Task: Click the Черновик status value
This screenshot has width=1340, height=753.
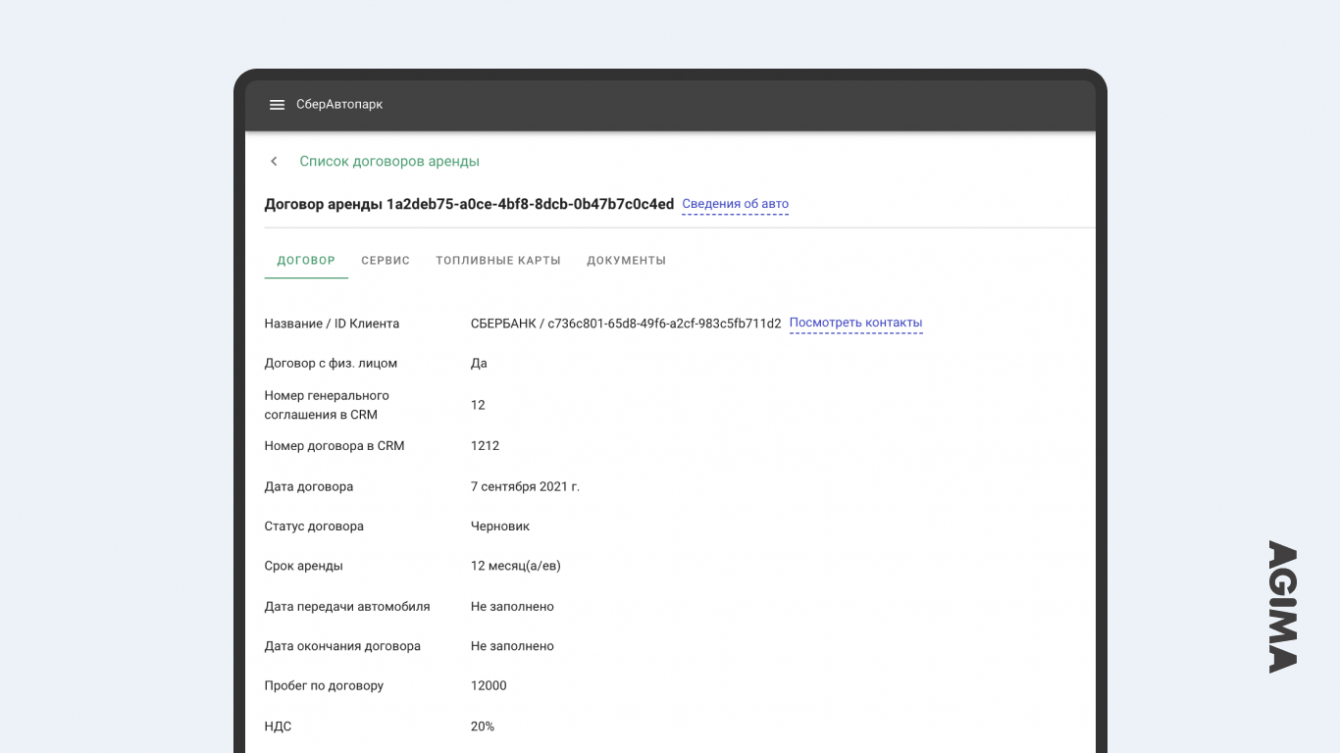Action: pos(500,526)
